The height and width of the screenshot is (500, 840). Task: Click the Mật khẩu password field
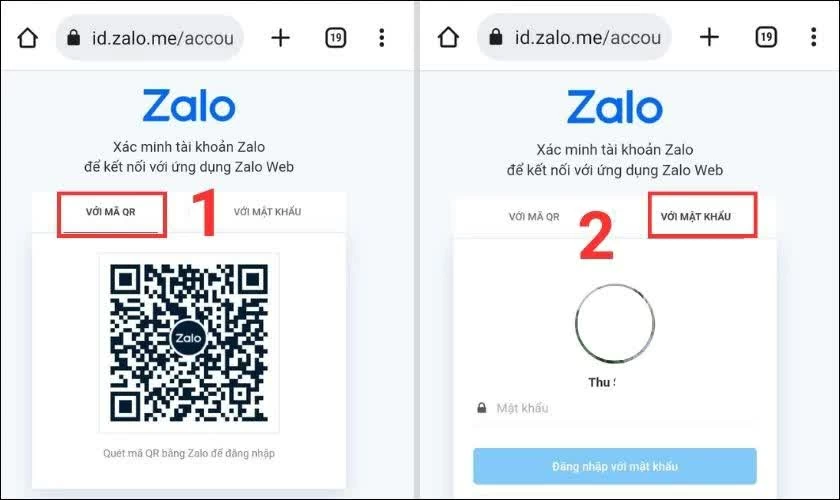click(x=614, y=408)
